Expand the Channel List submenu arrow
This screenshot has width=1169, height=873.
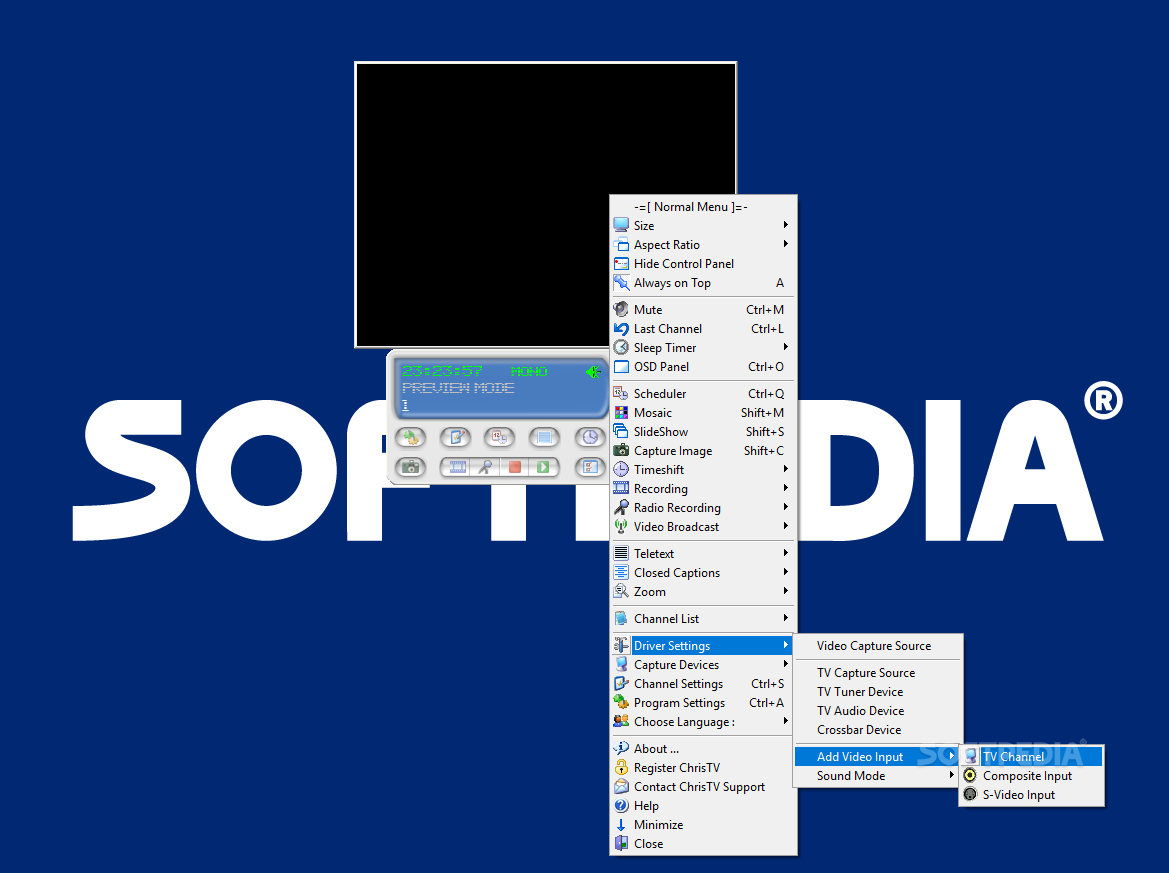click(786, 618)
